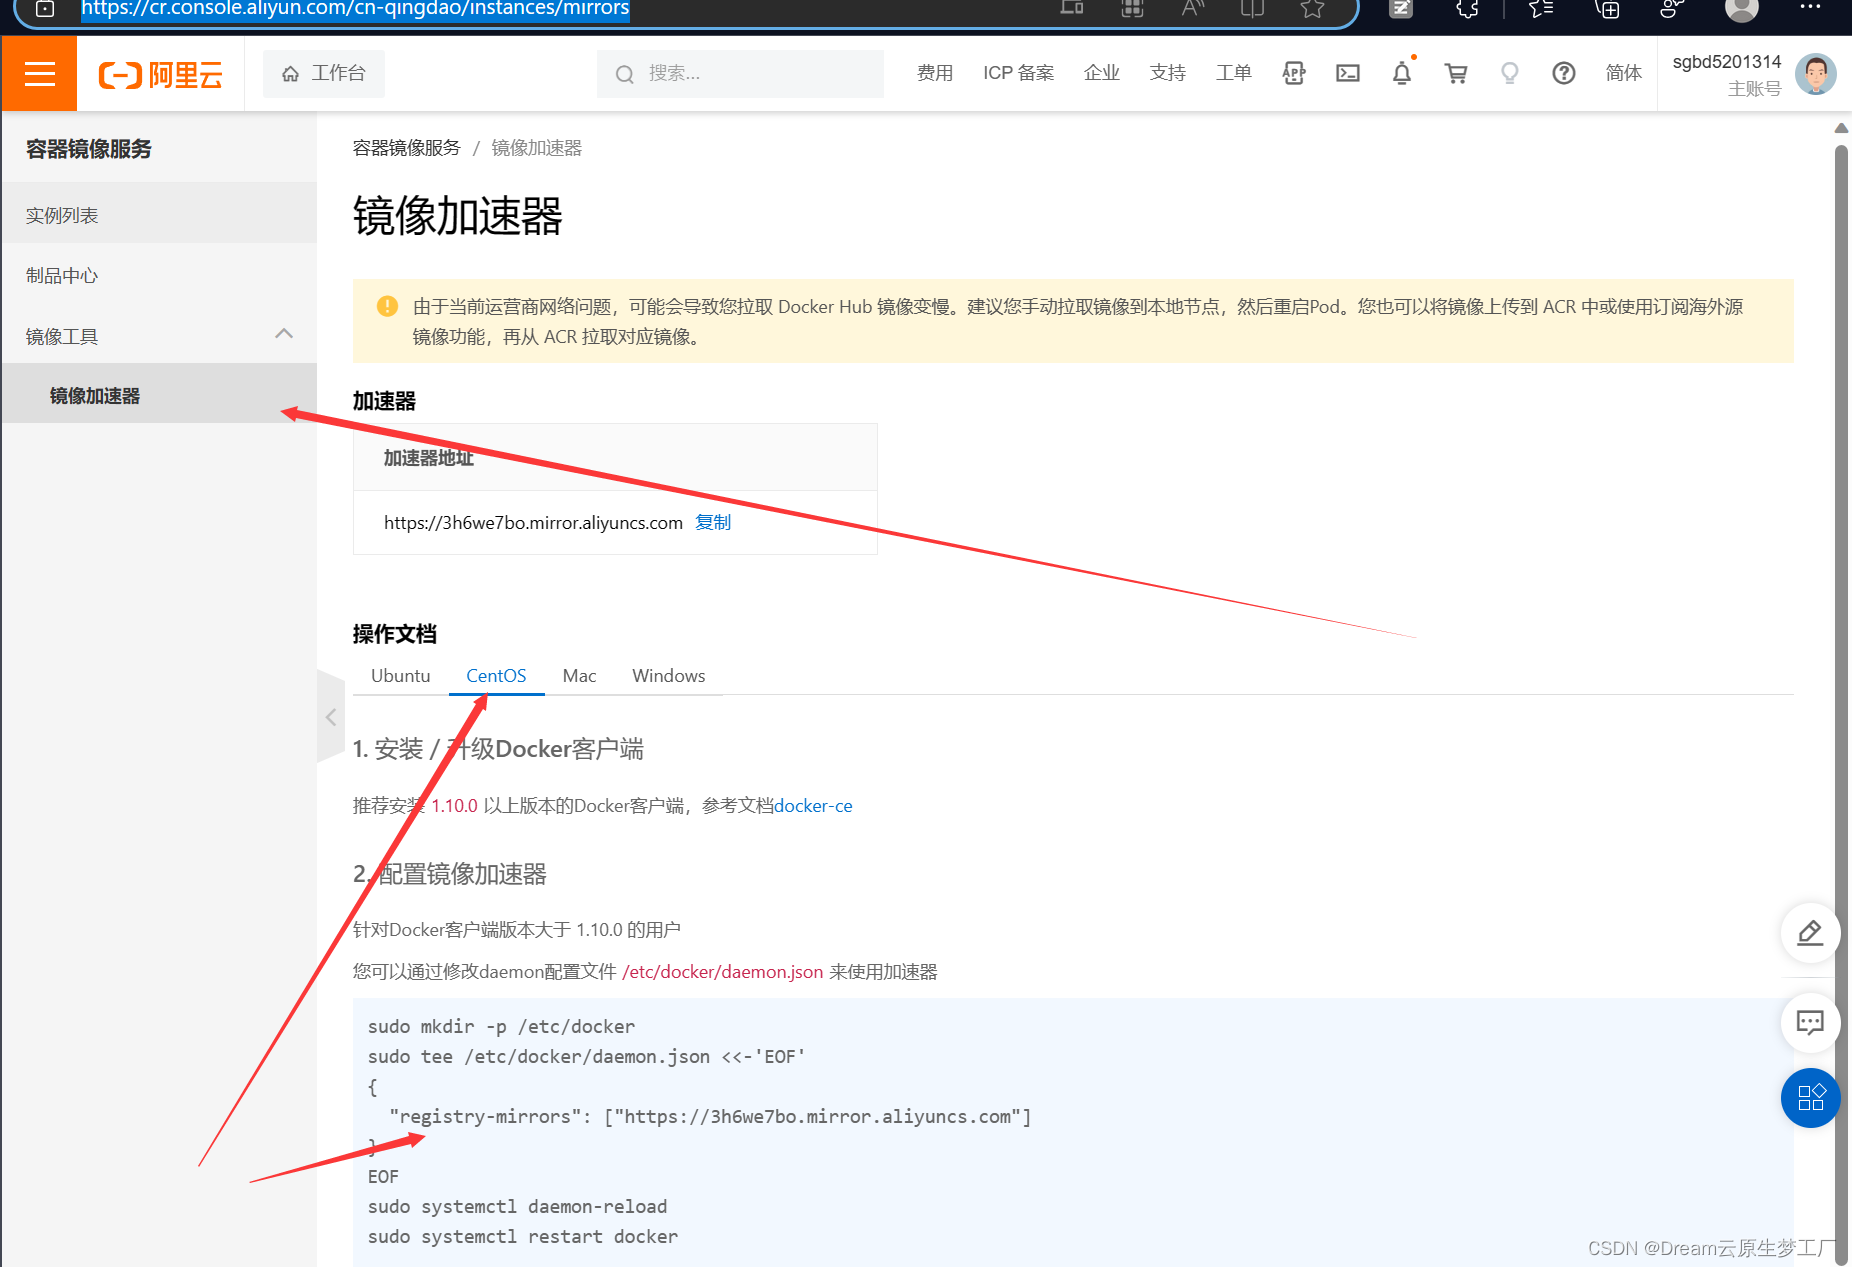
Task: Click the 容器镜像服务 sidebar title
Action: tap(89, 149)
